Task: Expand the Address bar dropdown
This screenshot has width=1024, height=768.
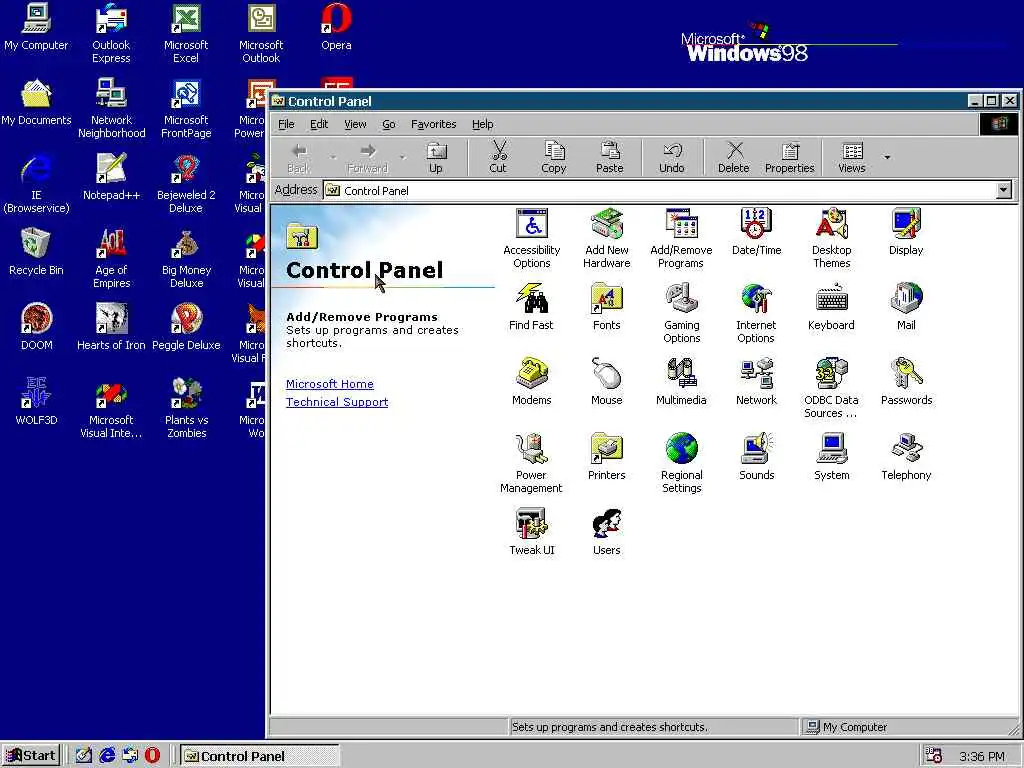Action: [x=1004, y=190]
